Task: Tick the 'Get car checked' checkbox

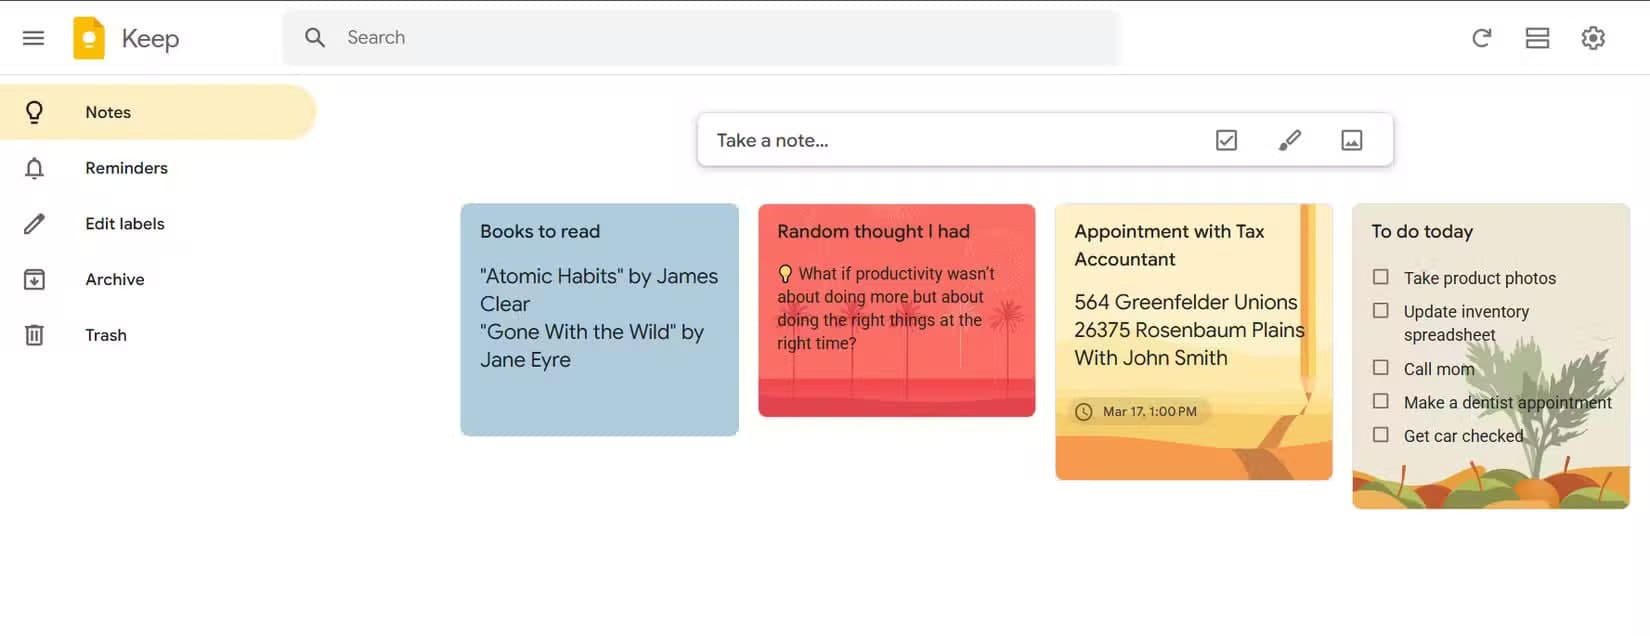Action: pos(1380,435)
